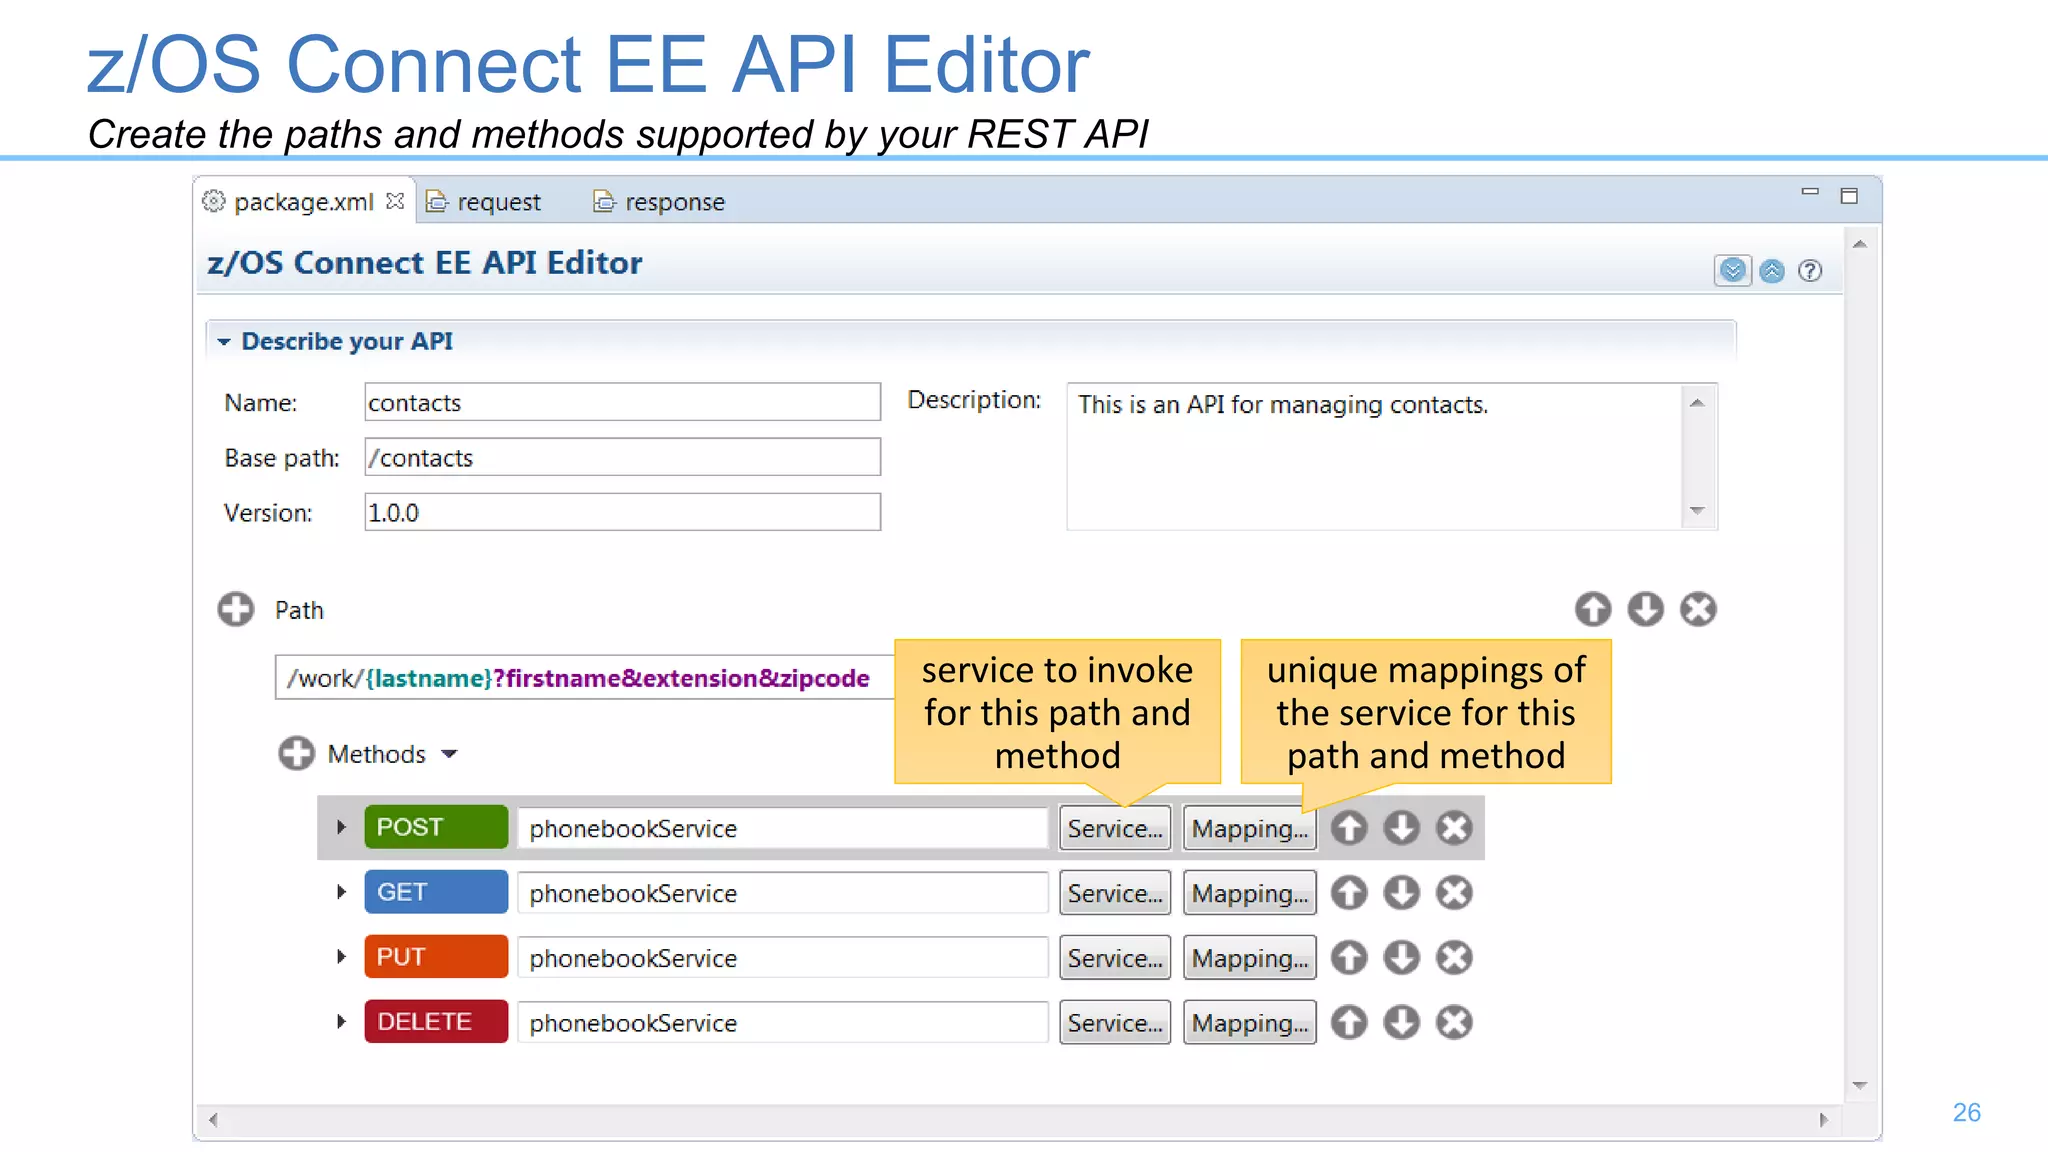Select the green POST method label
The image size is (2048, 1152).
point(436,827)
